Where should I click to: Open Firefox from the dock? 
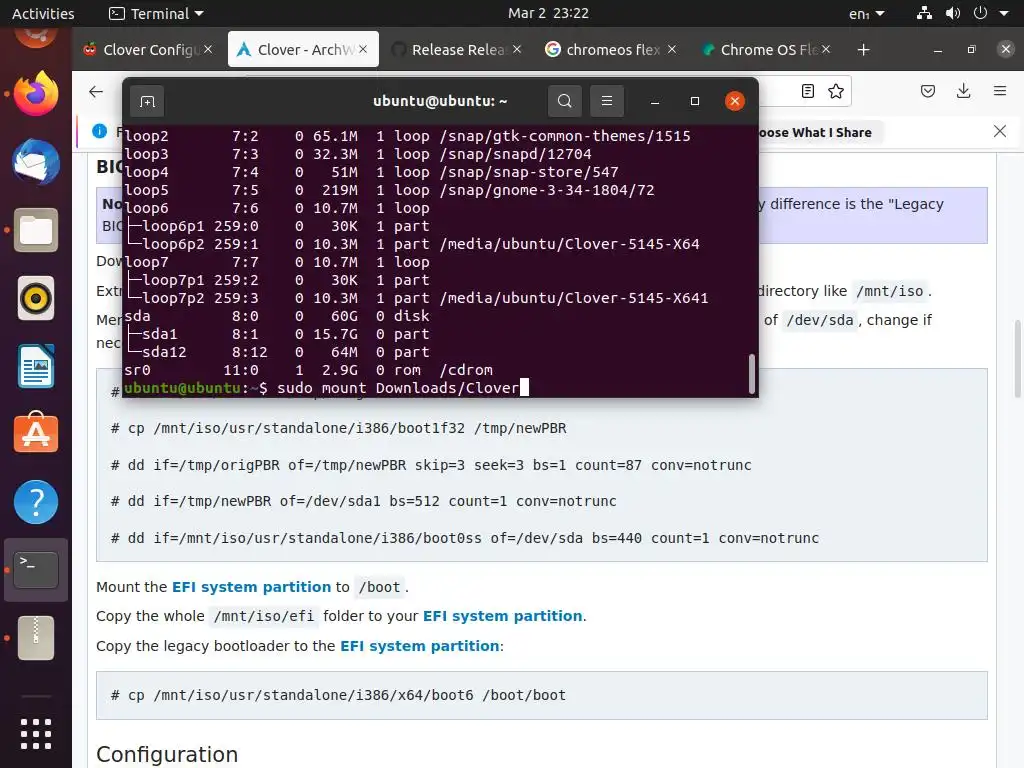click(x=36, y=94)
